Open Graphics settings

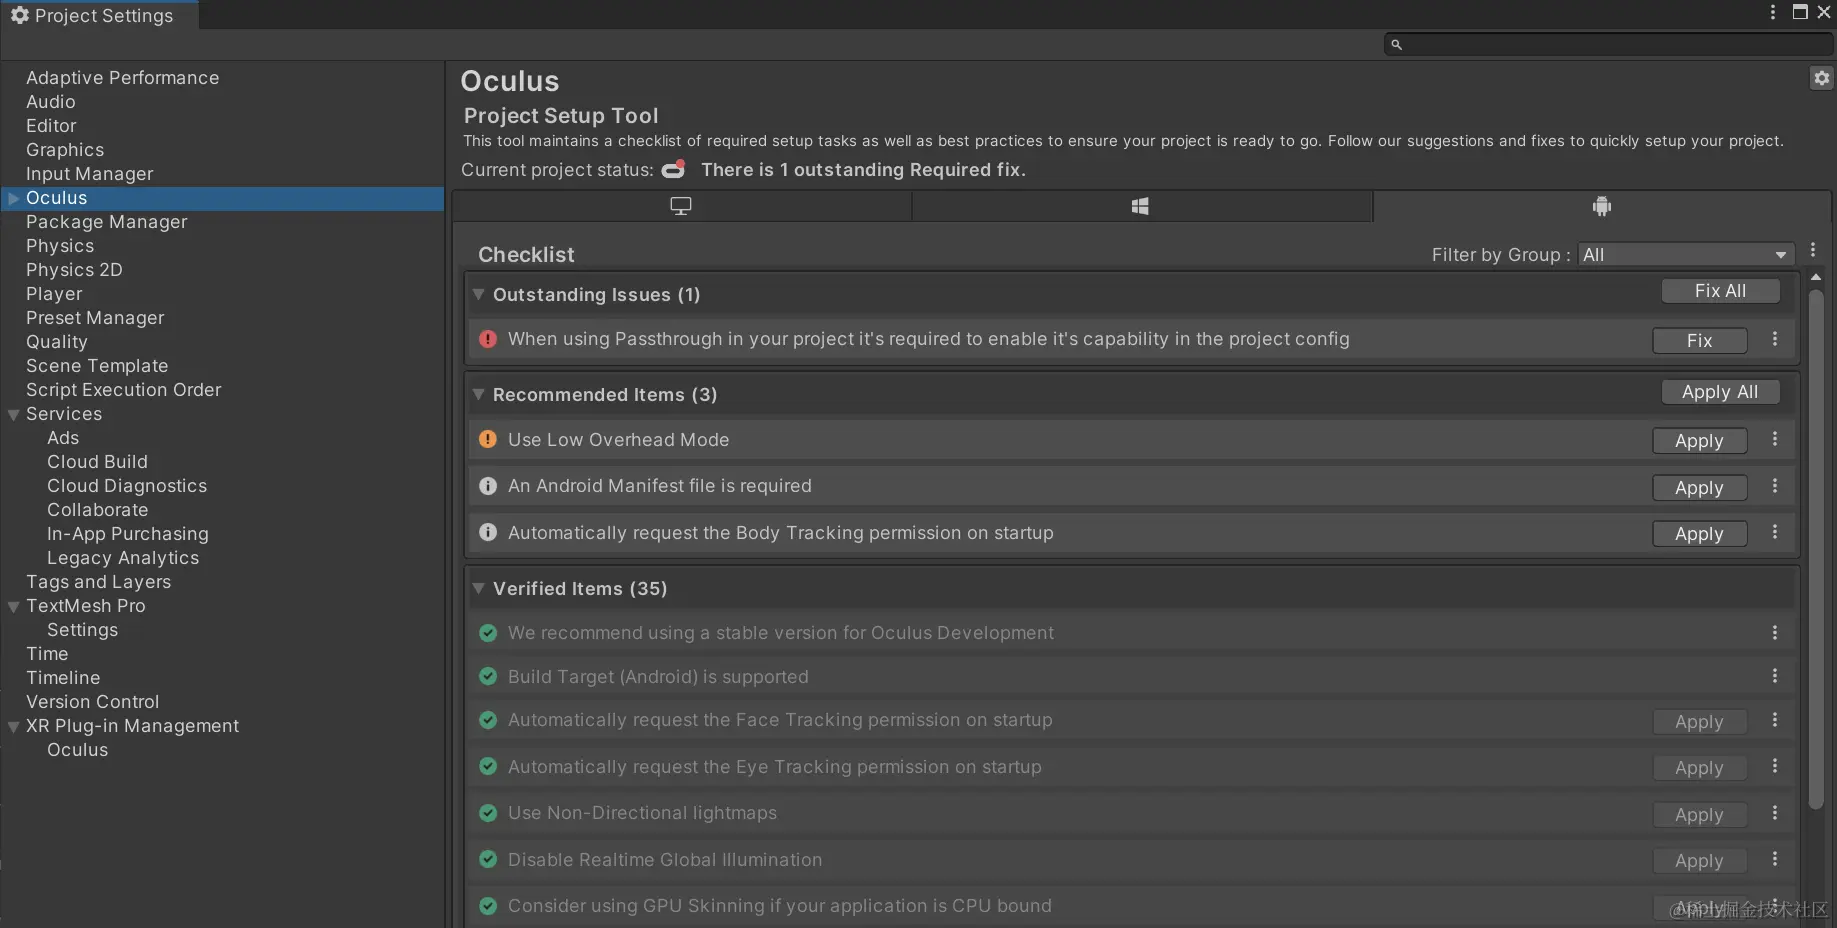coord(65,150)
